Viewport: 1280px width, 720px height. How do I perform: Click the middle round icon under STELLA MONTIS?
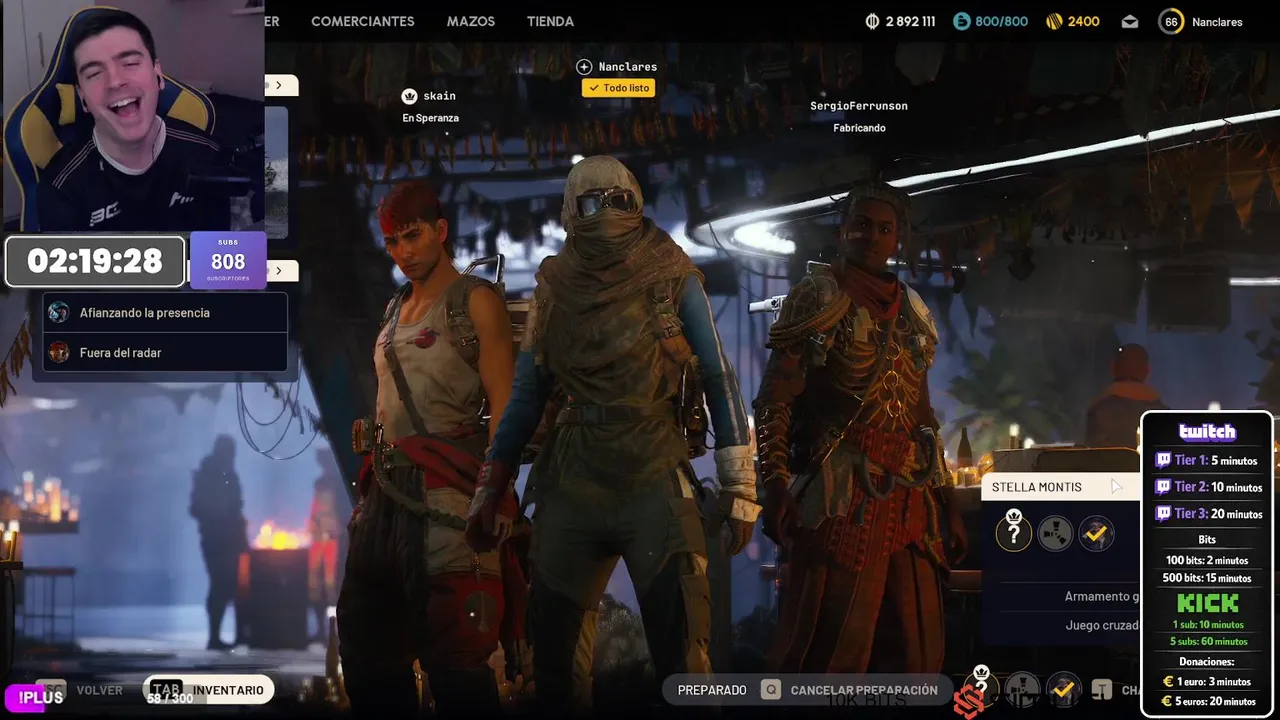tap(1055, 534)
